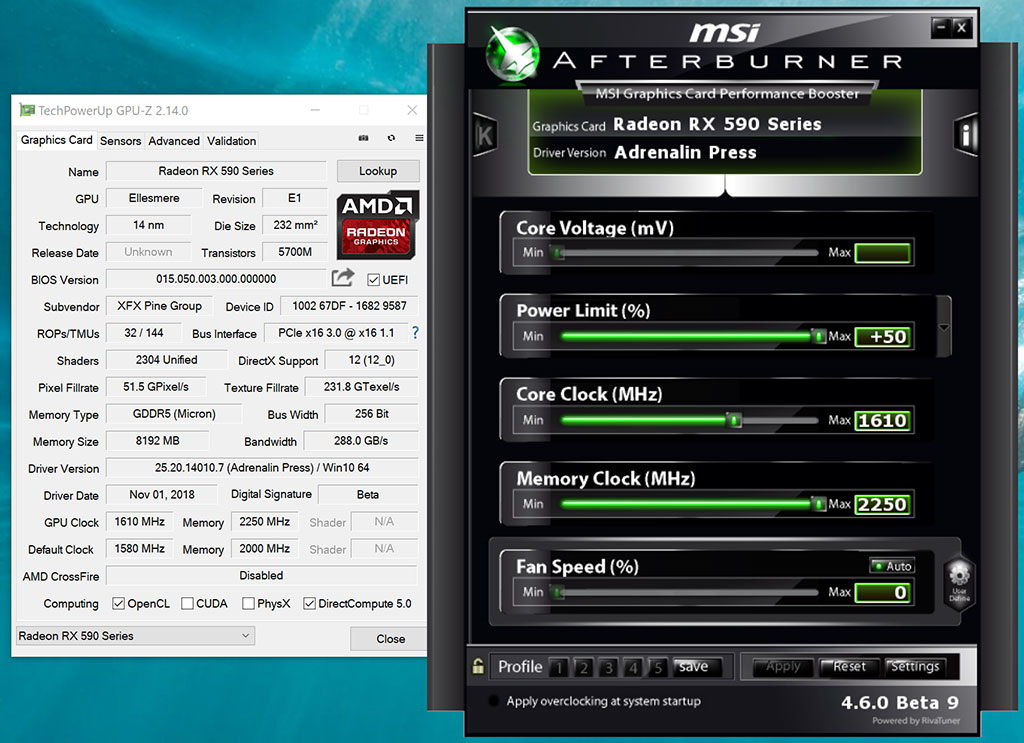Screen dimensions: 1024x743
Task: Select Afterburner profile slot 4
Action: pos(633,667)
